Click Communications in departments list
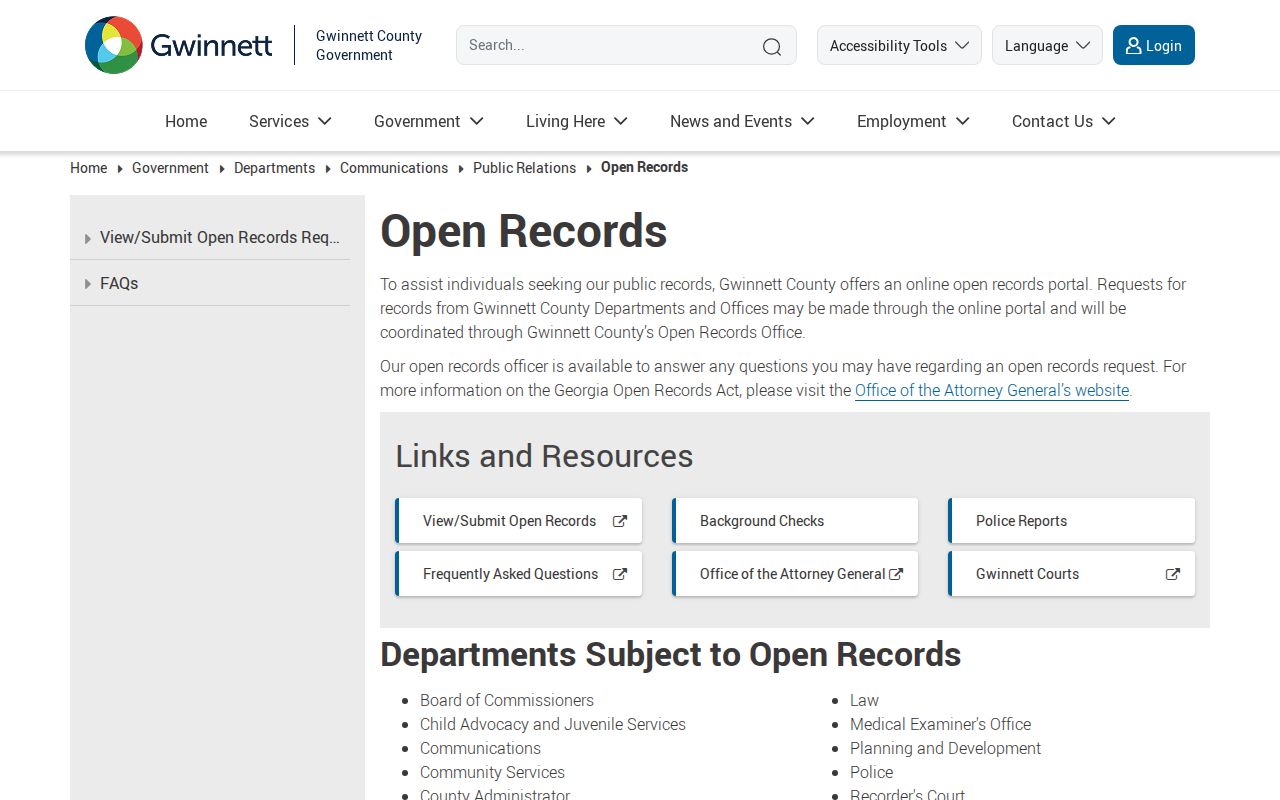 [x=480, y=748]
